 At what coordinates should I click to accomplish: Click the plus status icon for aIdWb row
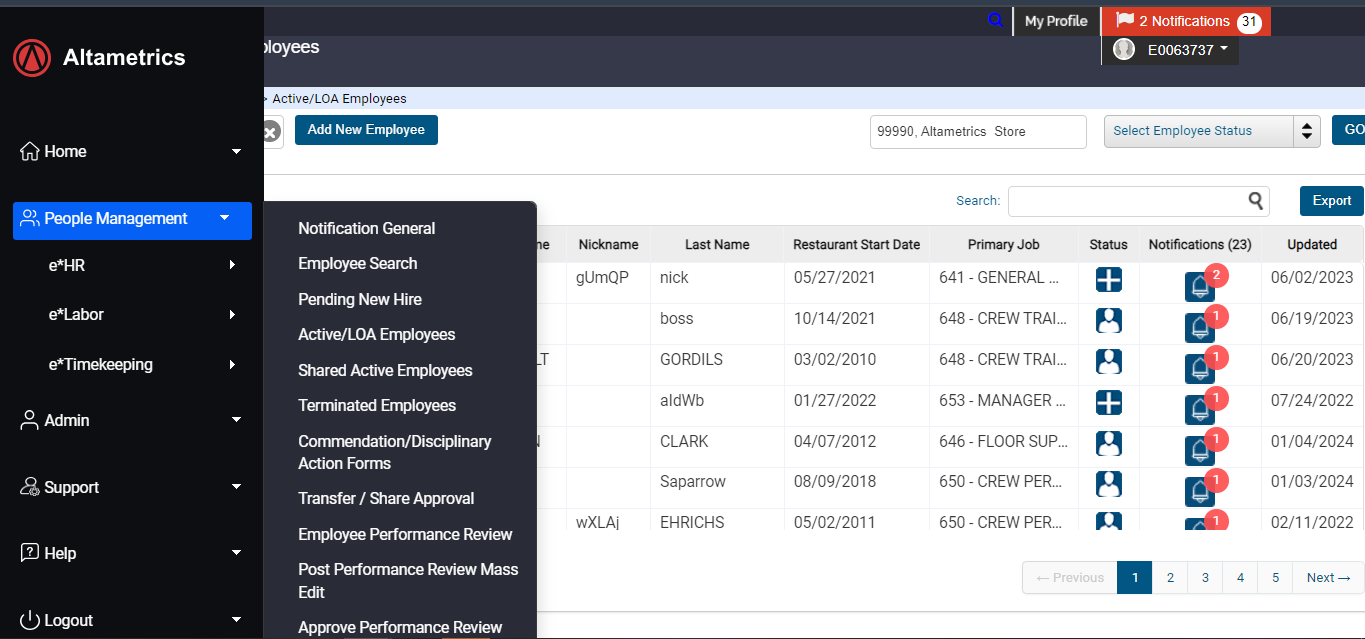(x=1108, y=402)
